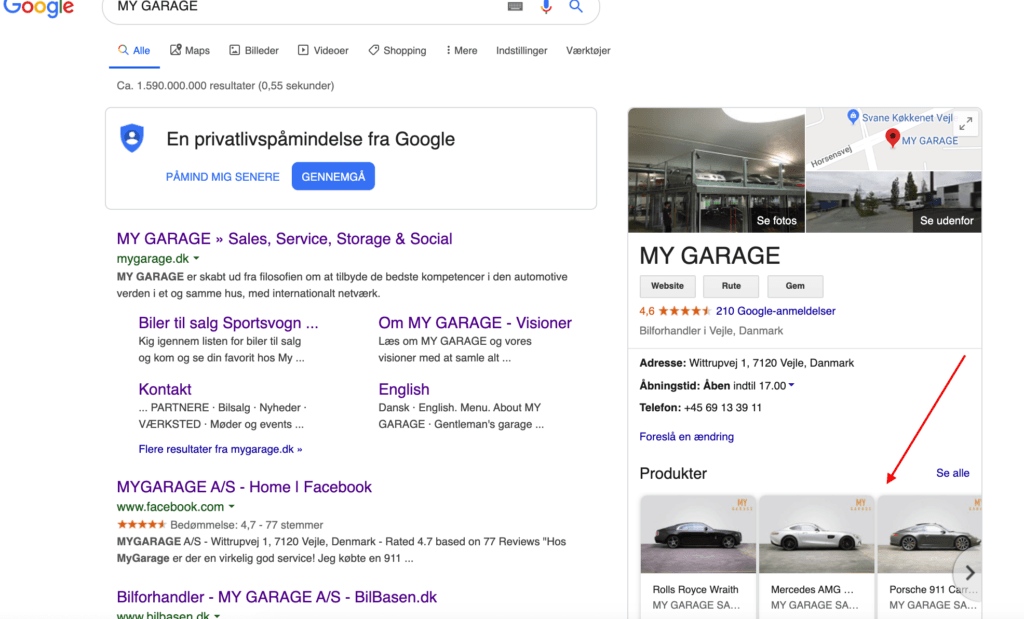Open the BilBasen.dk Bilforhandler result
1024x619 pixels.
[277, 597]
